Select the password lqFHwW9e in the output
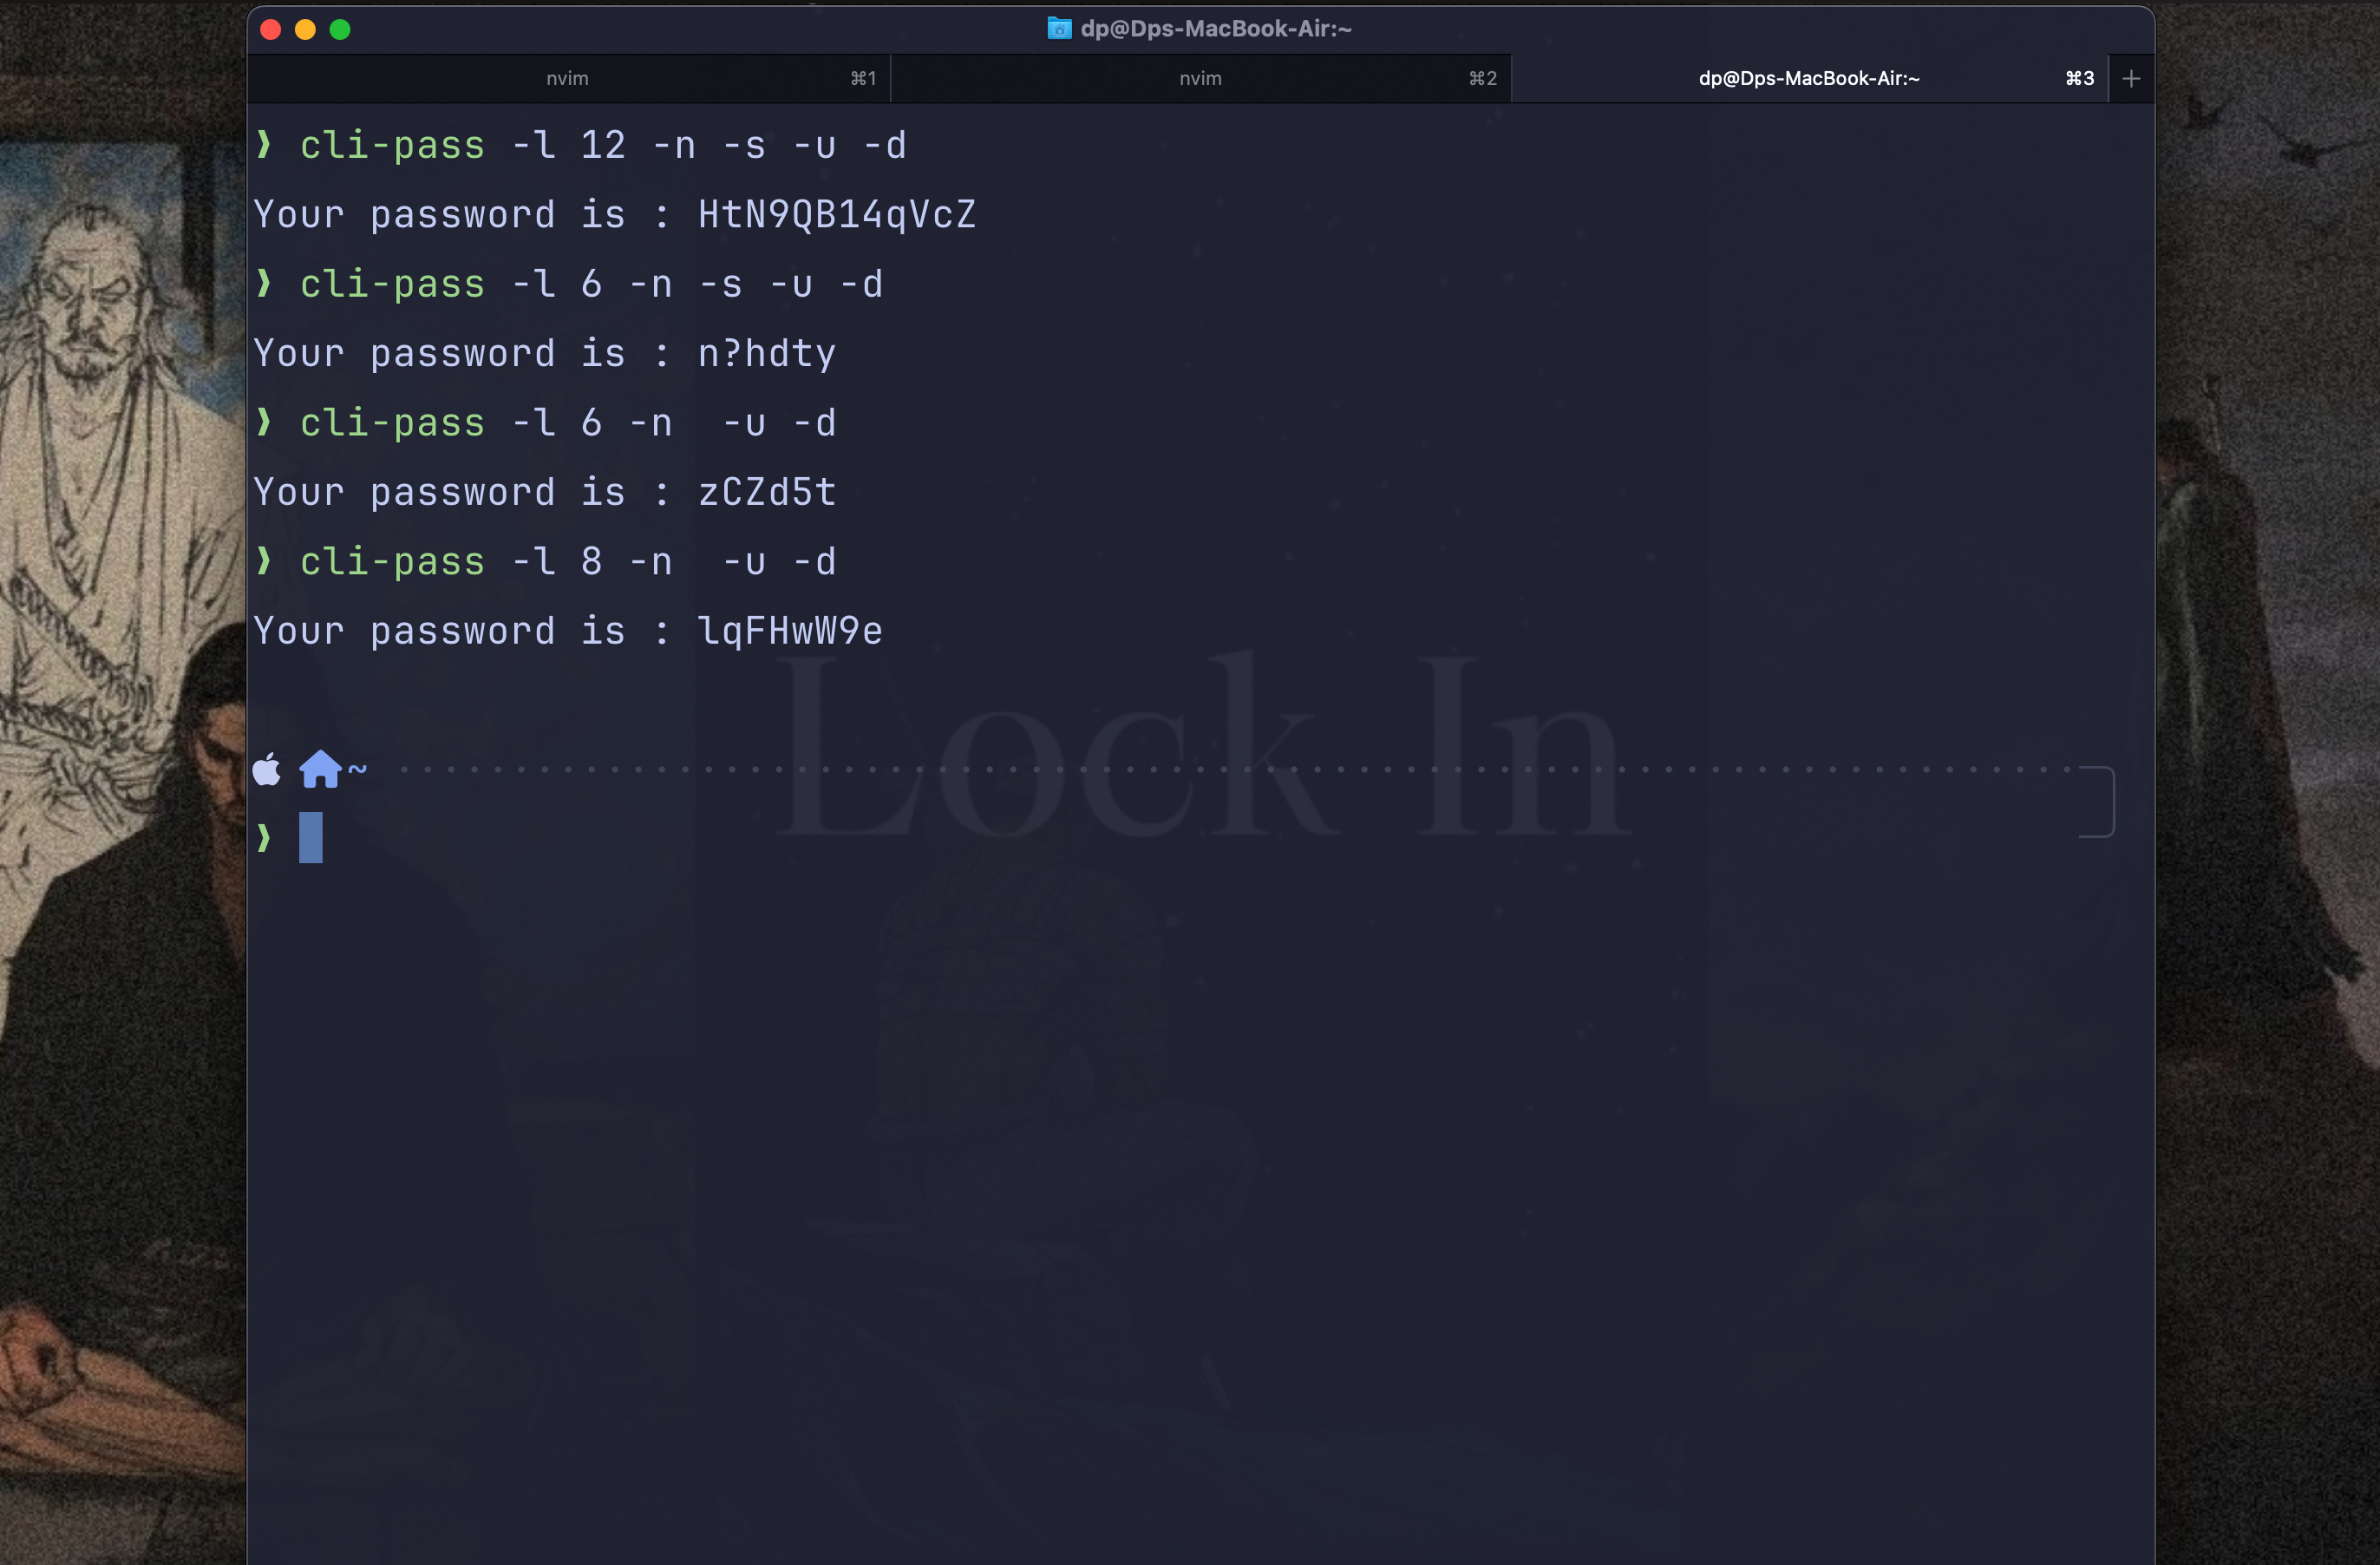 coord(791,630)
